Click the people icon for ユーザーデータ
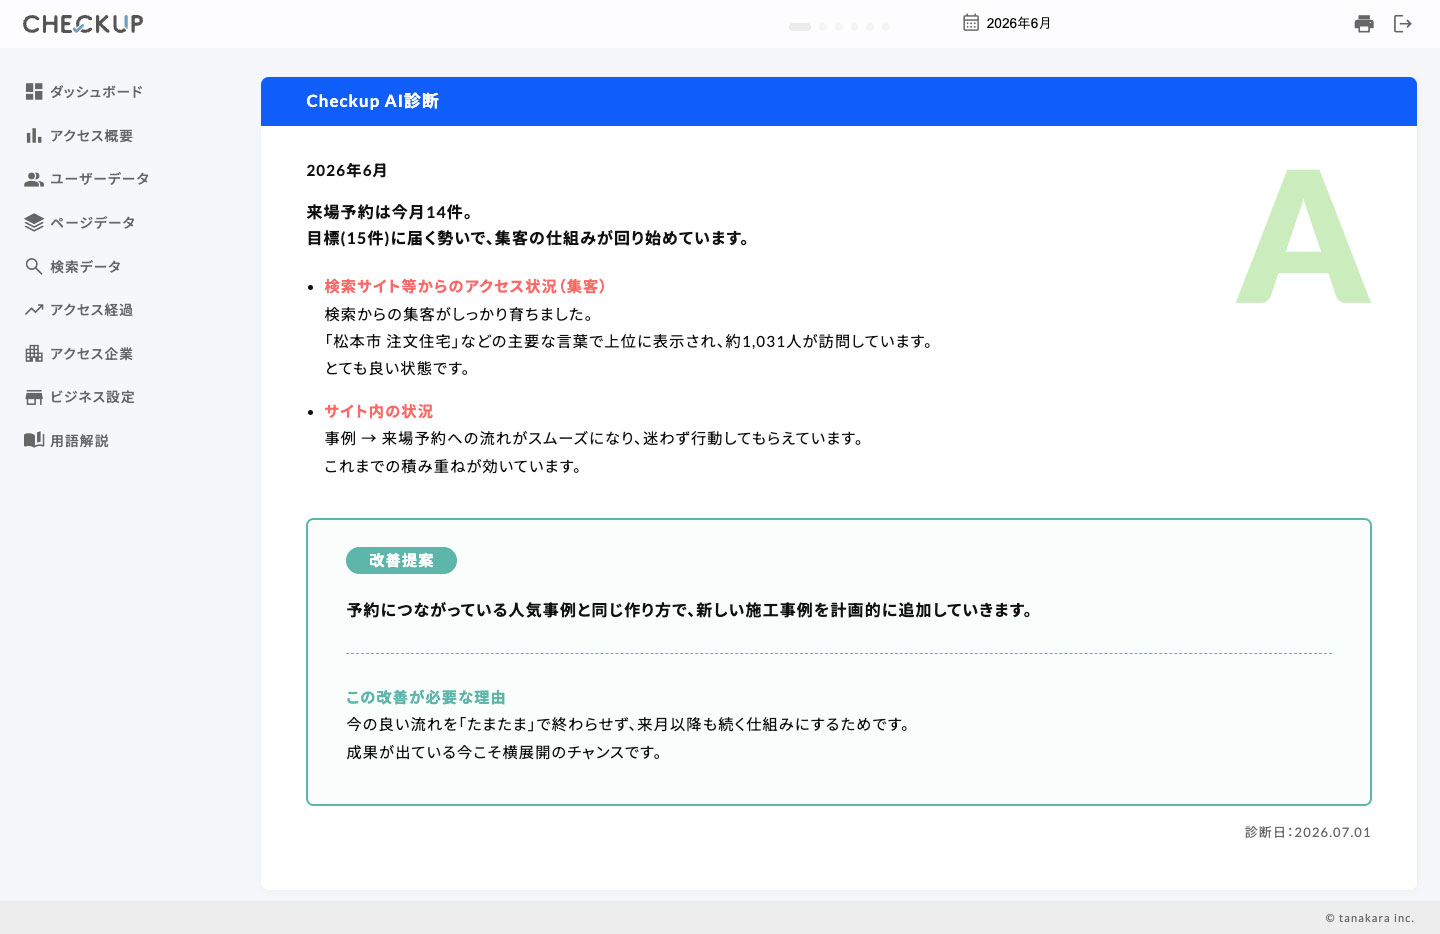This screenshot has width=1440, height=934. (34, 179)
